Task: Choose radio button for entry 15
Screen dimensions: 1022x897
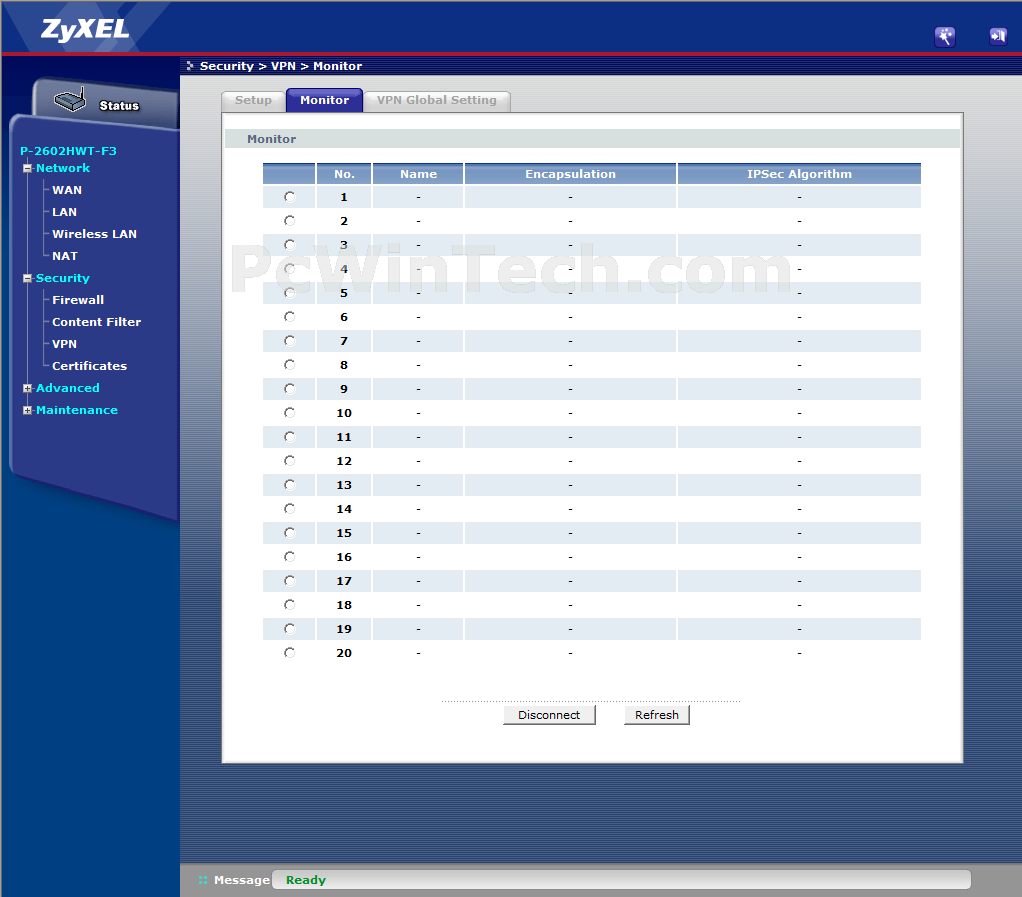Action: coord(289,533)
